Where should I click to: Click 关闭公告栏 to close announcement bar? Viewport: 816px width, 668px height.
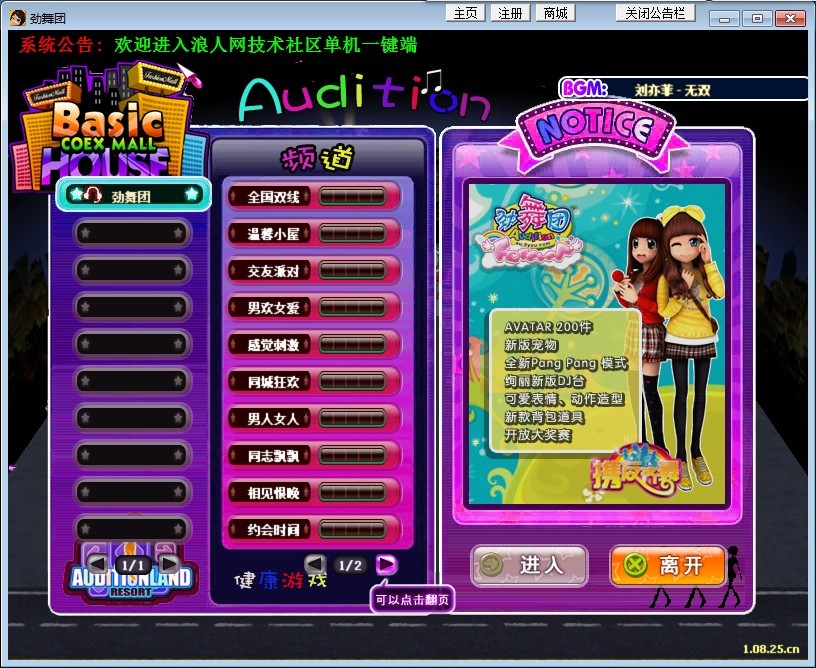tap(655, 13)
